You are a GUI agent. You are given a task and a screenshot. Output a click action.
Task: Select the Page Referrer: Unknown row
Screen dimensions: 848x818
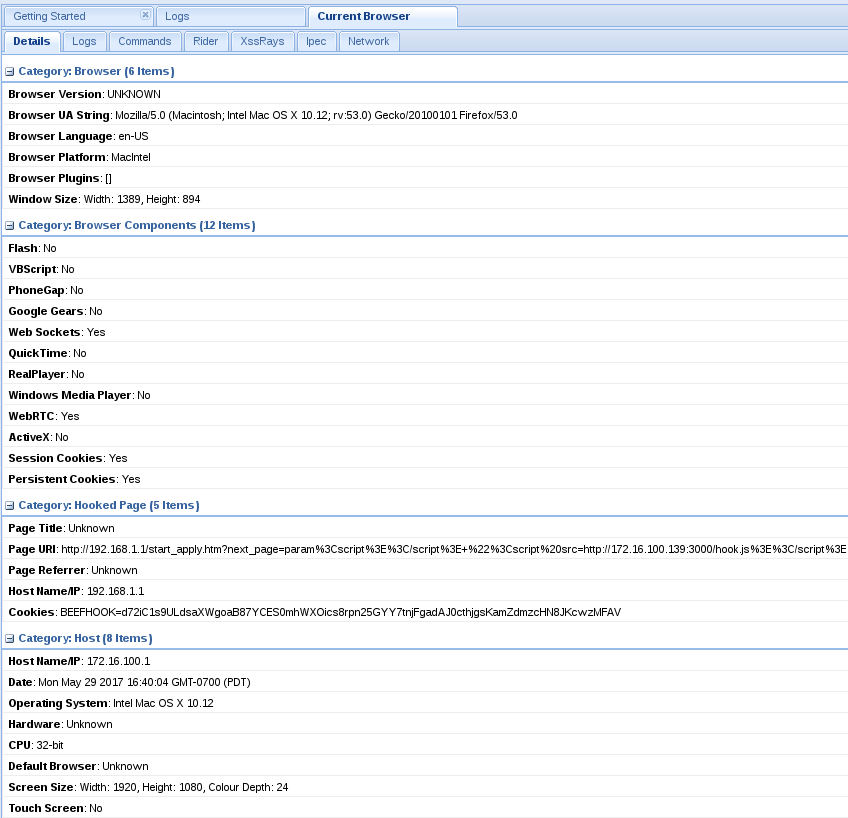pyautogui.click(x=425, y=570)
